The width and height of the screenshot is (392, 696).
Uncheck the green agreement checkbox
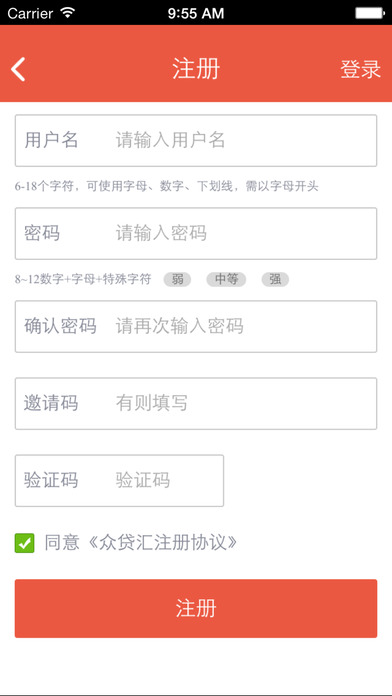click(24, 543)
